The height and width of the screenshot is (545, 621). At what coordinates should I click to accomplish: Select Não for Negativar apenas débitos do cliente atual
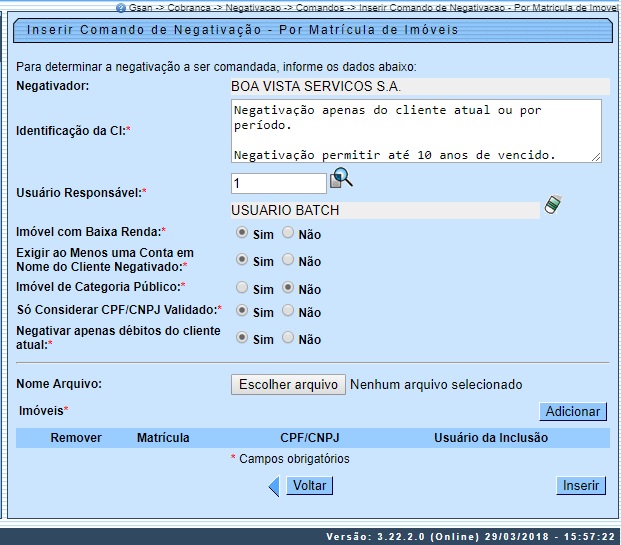288,338
